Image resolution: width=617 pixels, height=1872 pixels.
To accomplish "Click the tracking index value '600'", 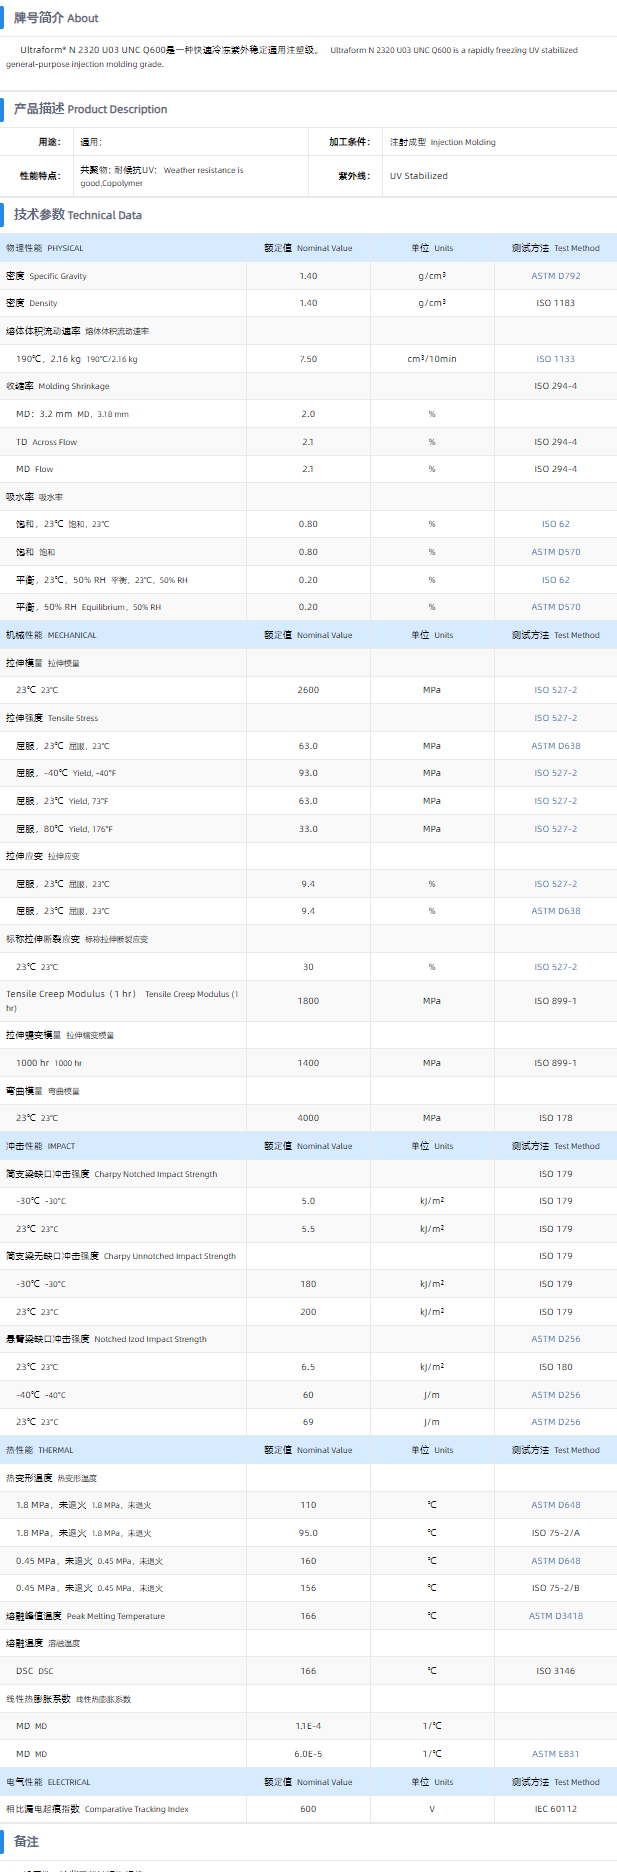I will pyautogui.click(x=308, y=1809).
